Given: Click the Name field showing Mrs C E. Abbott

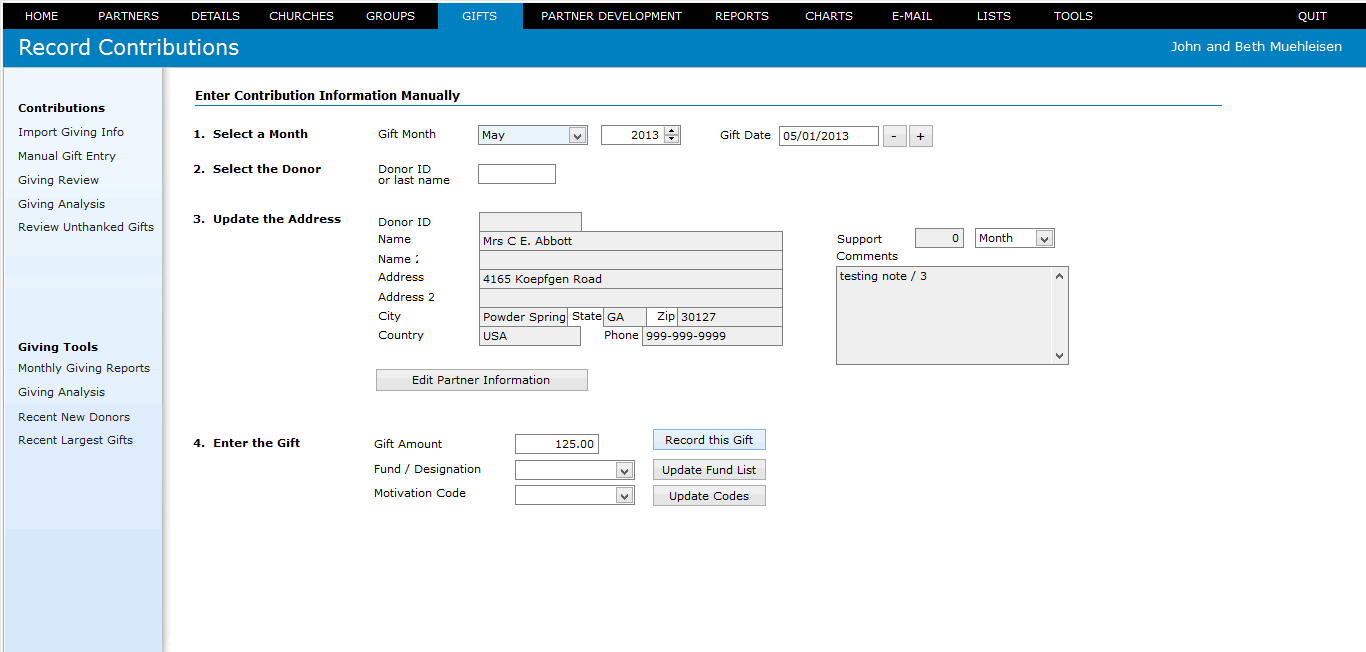Looking at the screenshot, I should (x=631, y=241).
